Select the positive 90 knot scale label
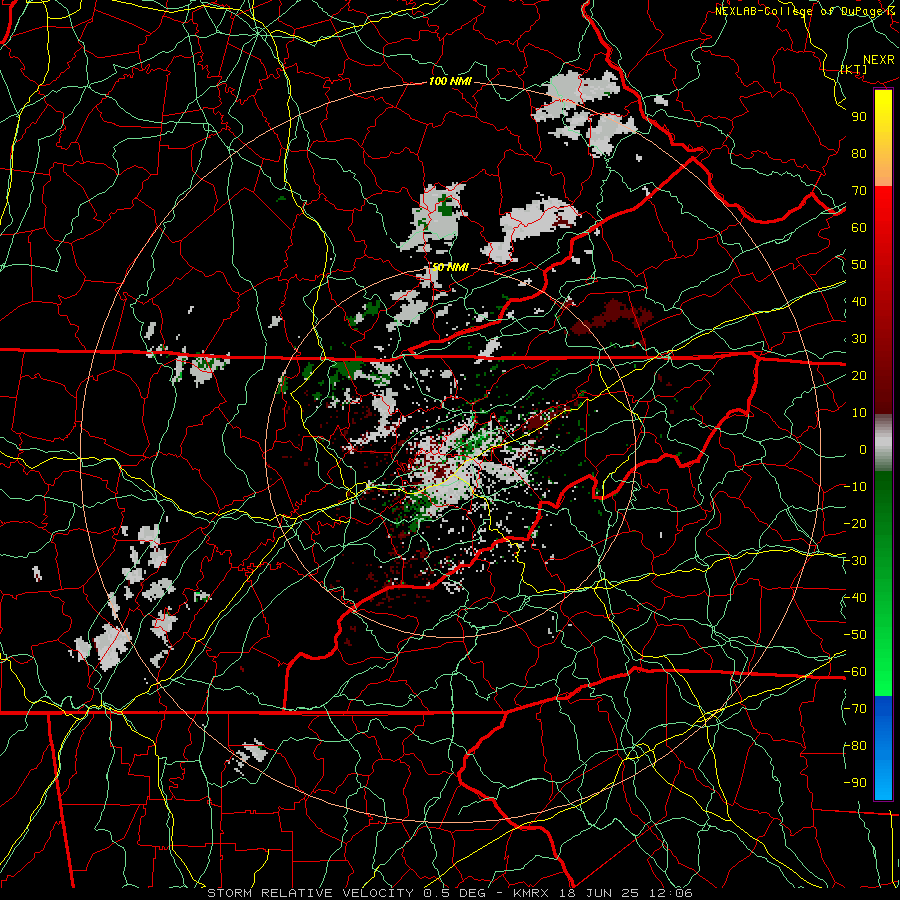900x900 pixels. pos(859,117)
